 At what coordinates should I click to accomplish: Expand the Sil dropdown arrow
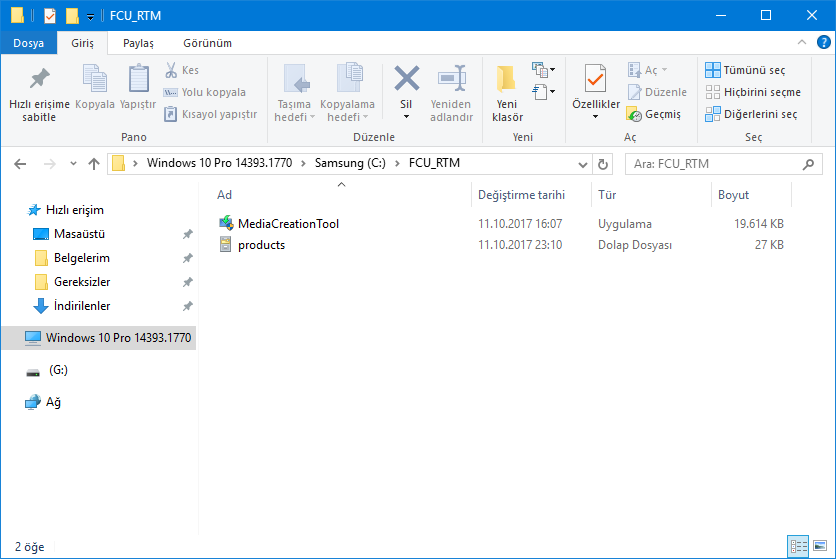tap(406, 117)
